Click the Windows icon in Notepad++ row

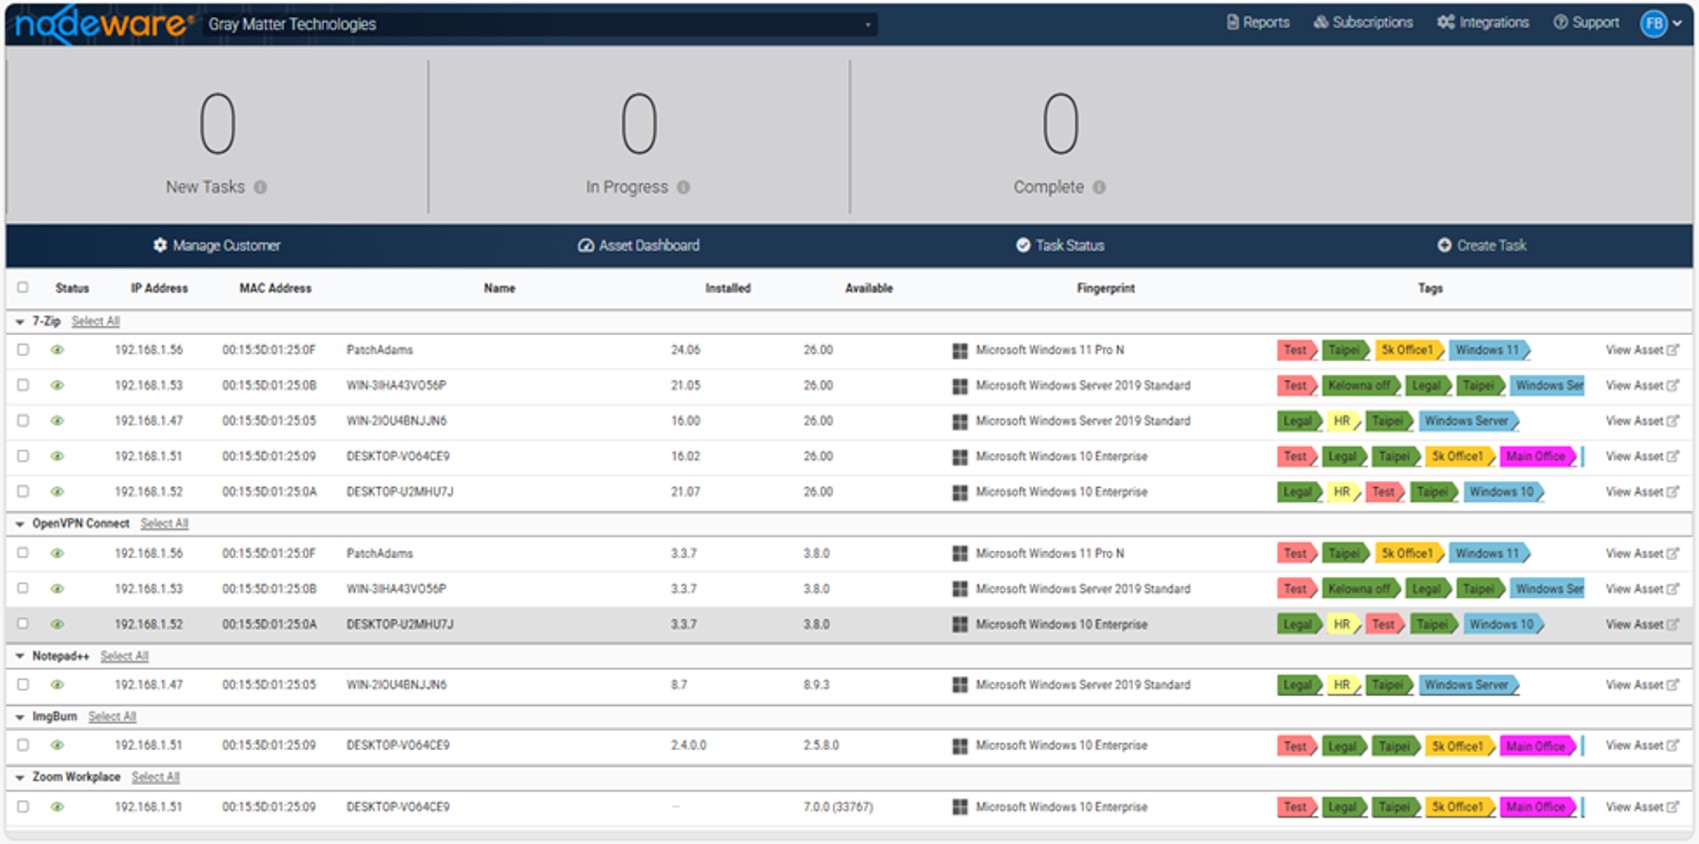click(960, 686)
